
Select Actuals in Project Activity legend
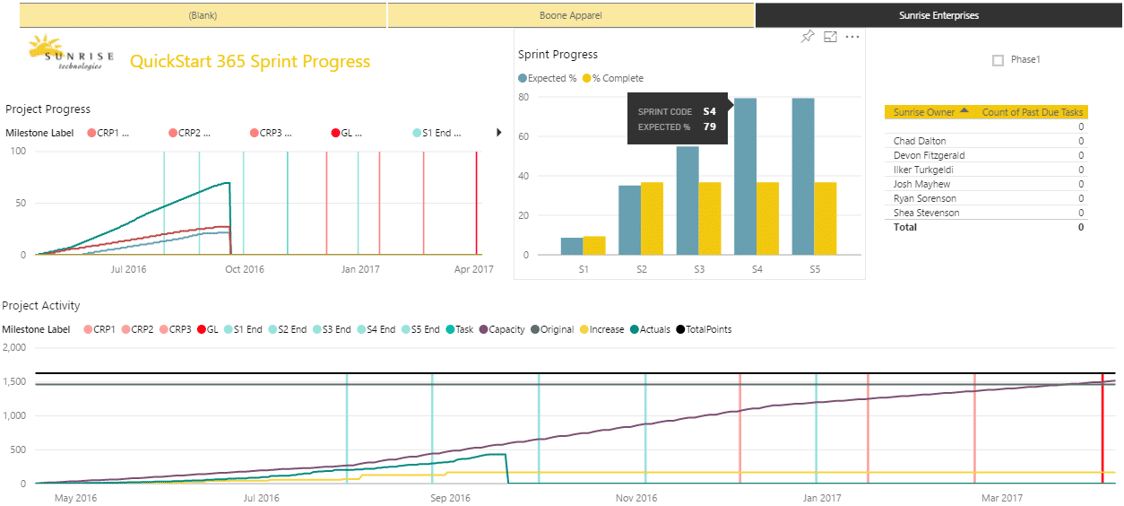(650, 330)
